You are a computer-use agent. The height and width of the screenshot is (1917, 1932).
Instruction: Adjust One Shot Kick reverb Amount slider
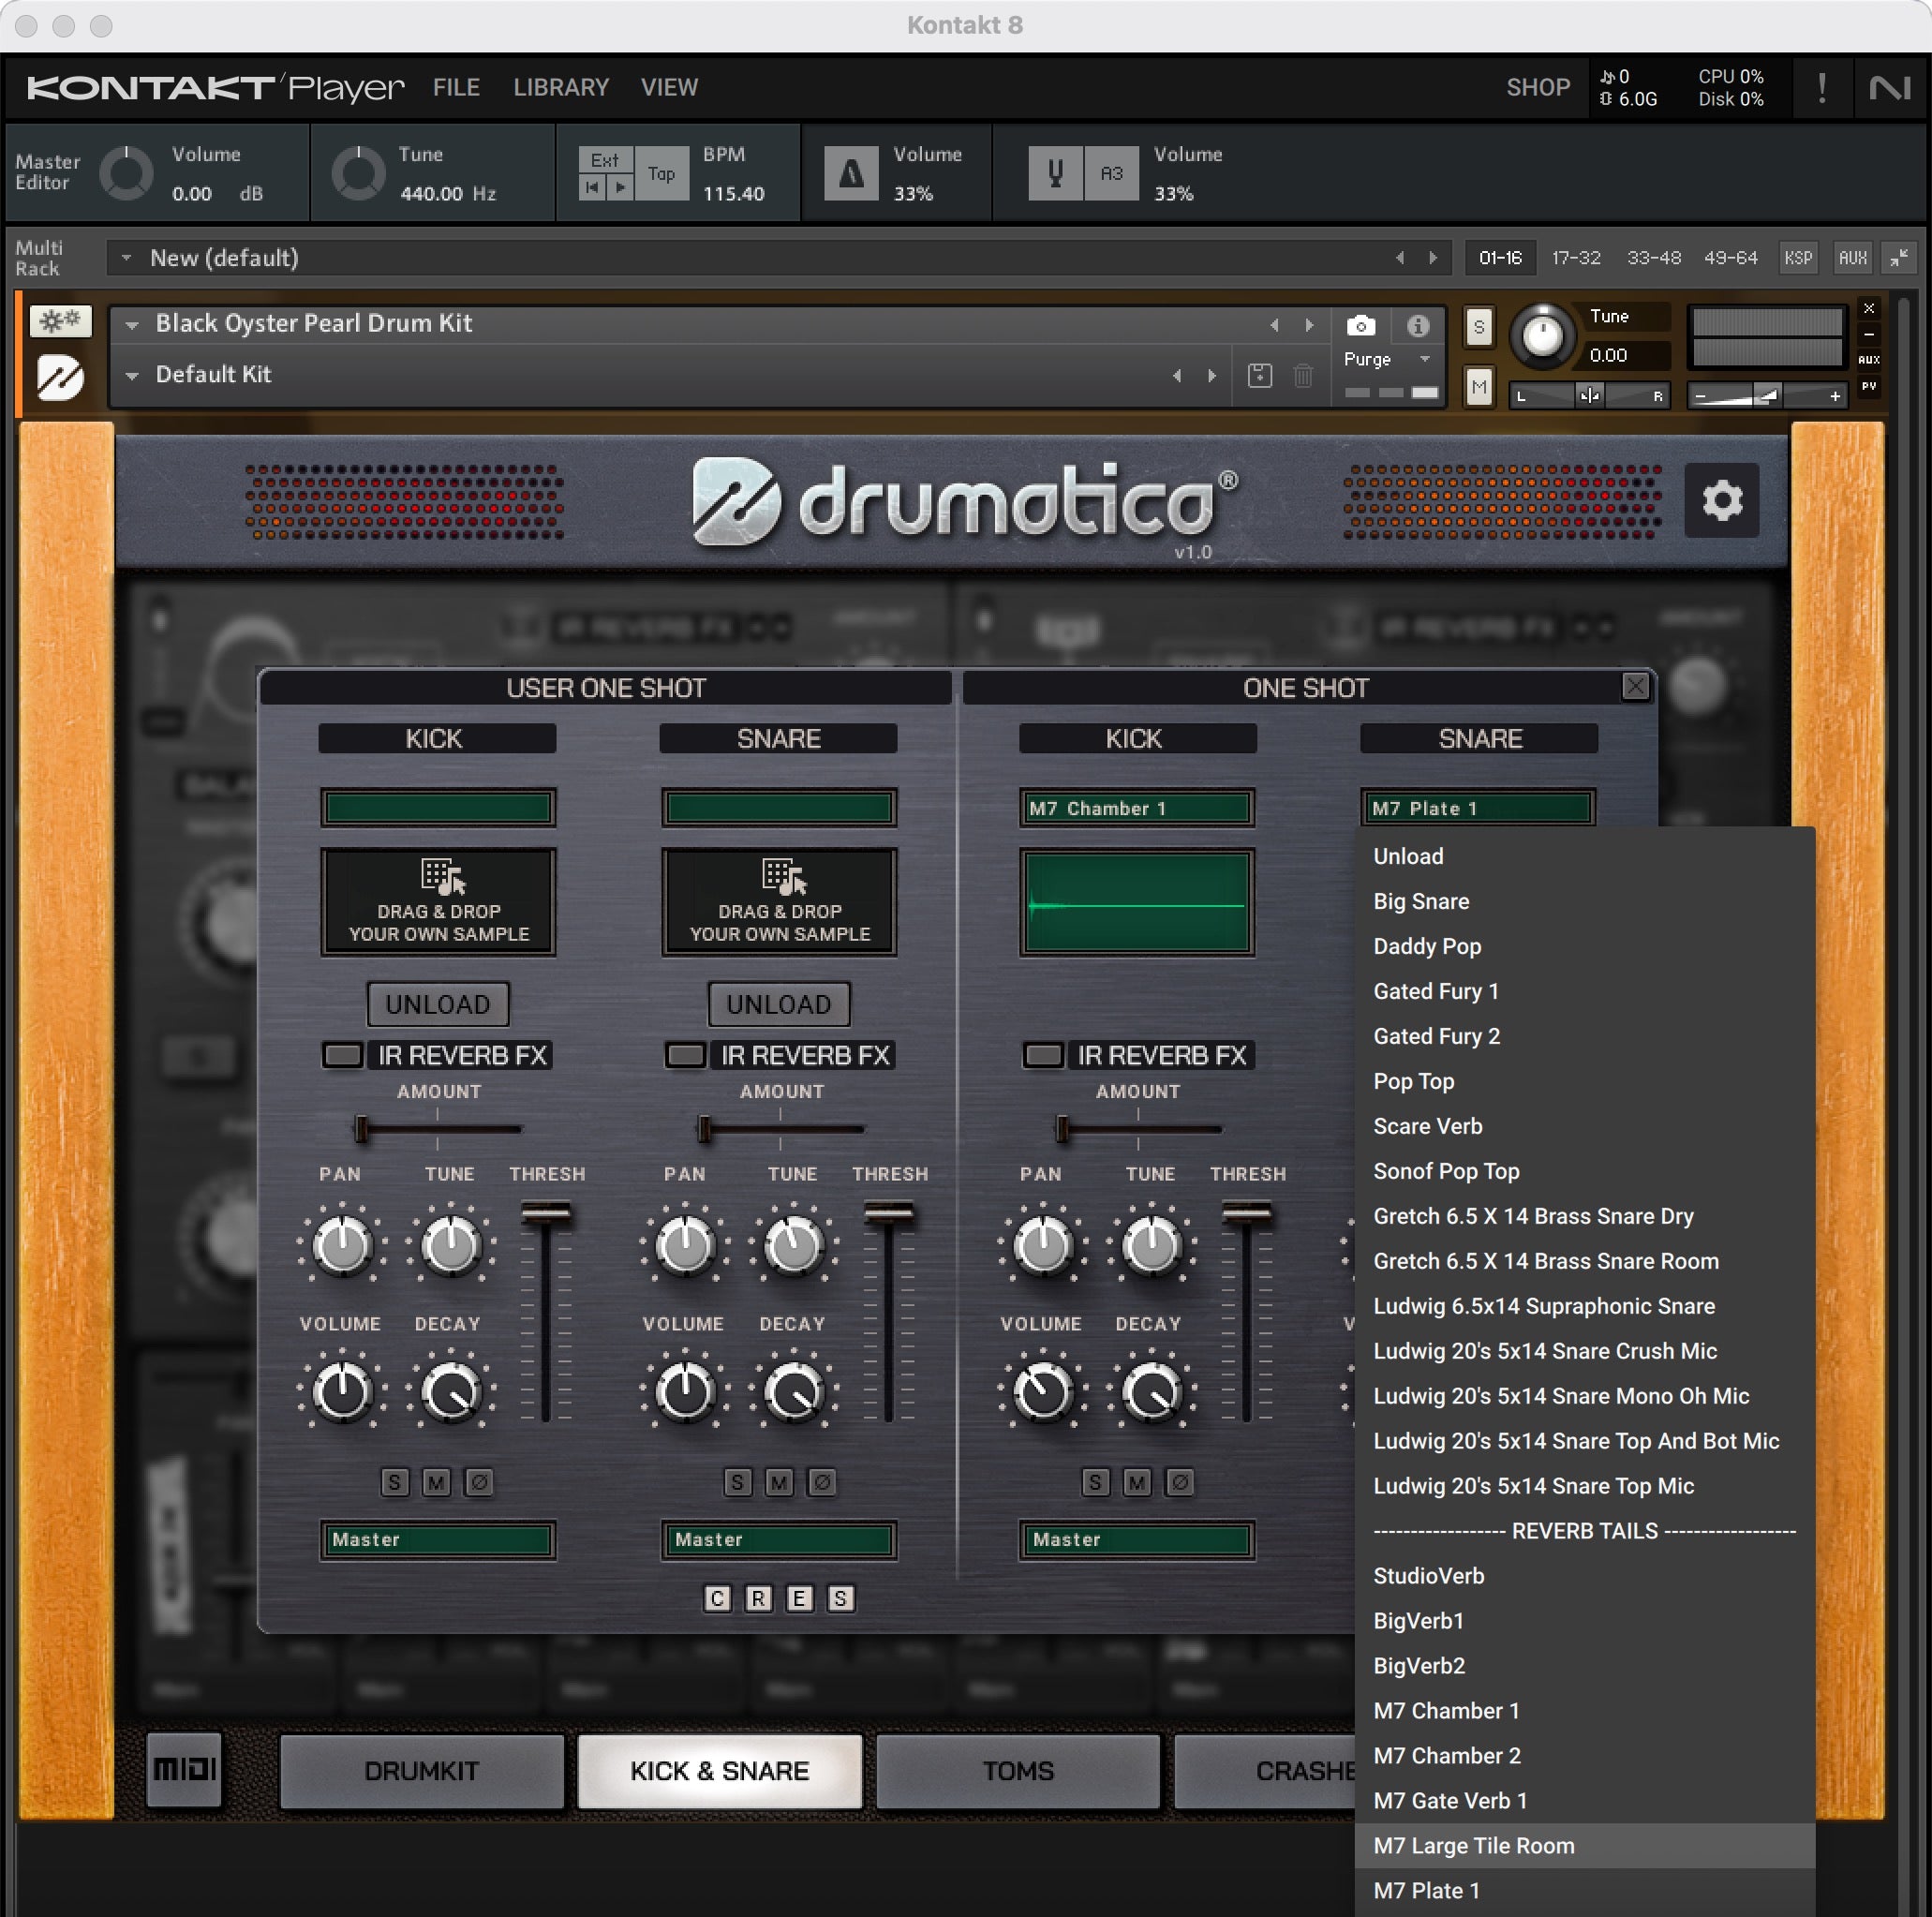click(x=1138, y=1129)
